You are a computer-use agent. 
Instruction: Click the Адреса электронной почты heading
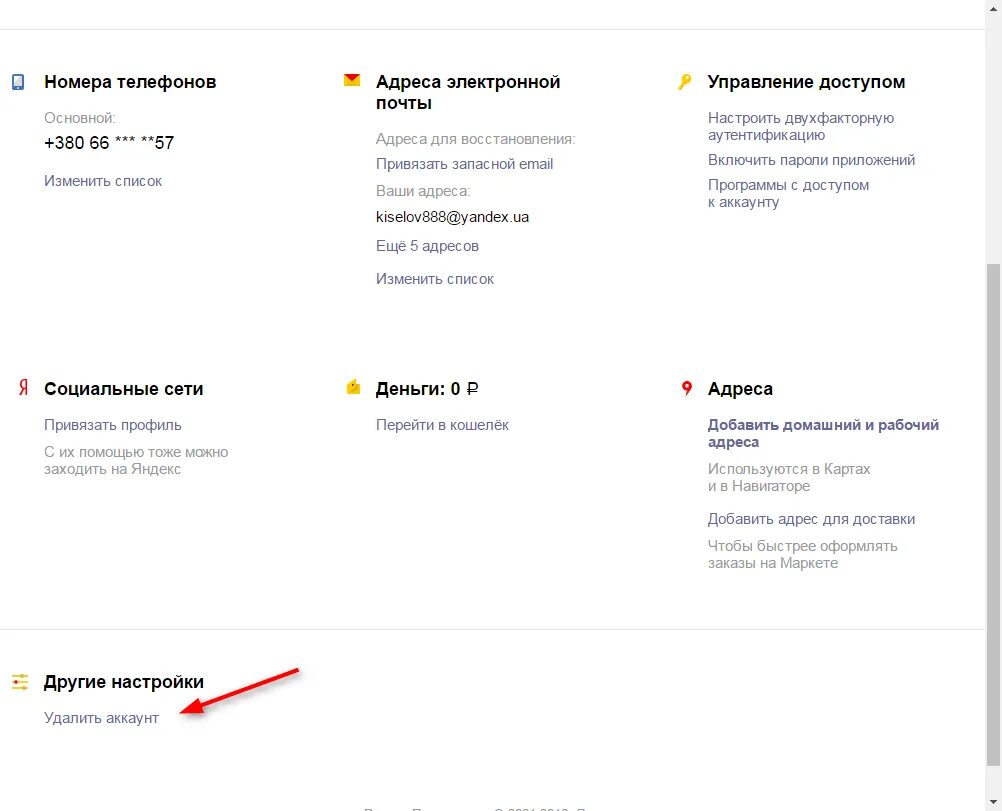point(468,92)
